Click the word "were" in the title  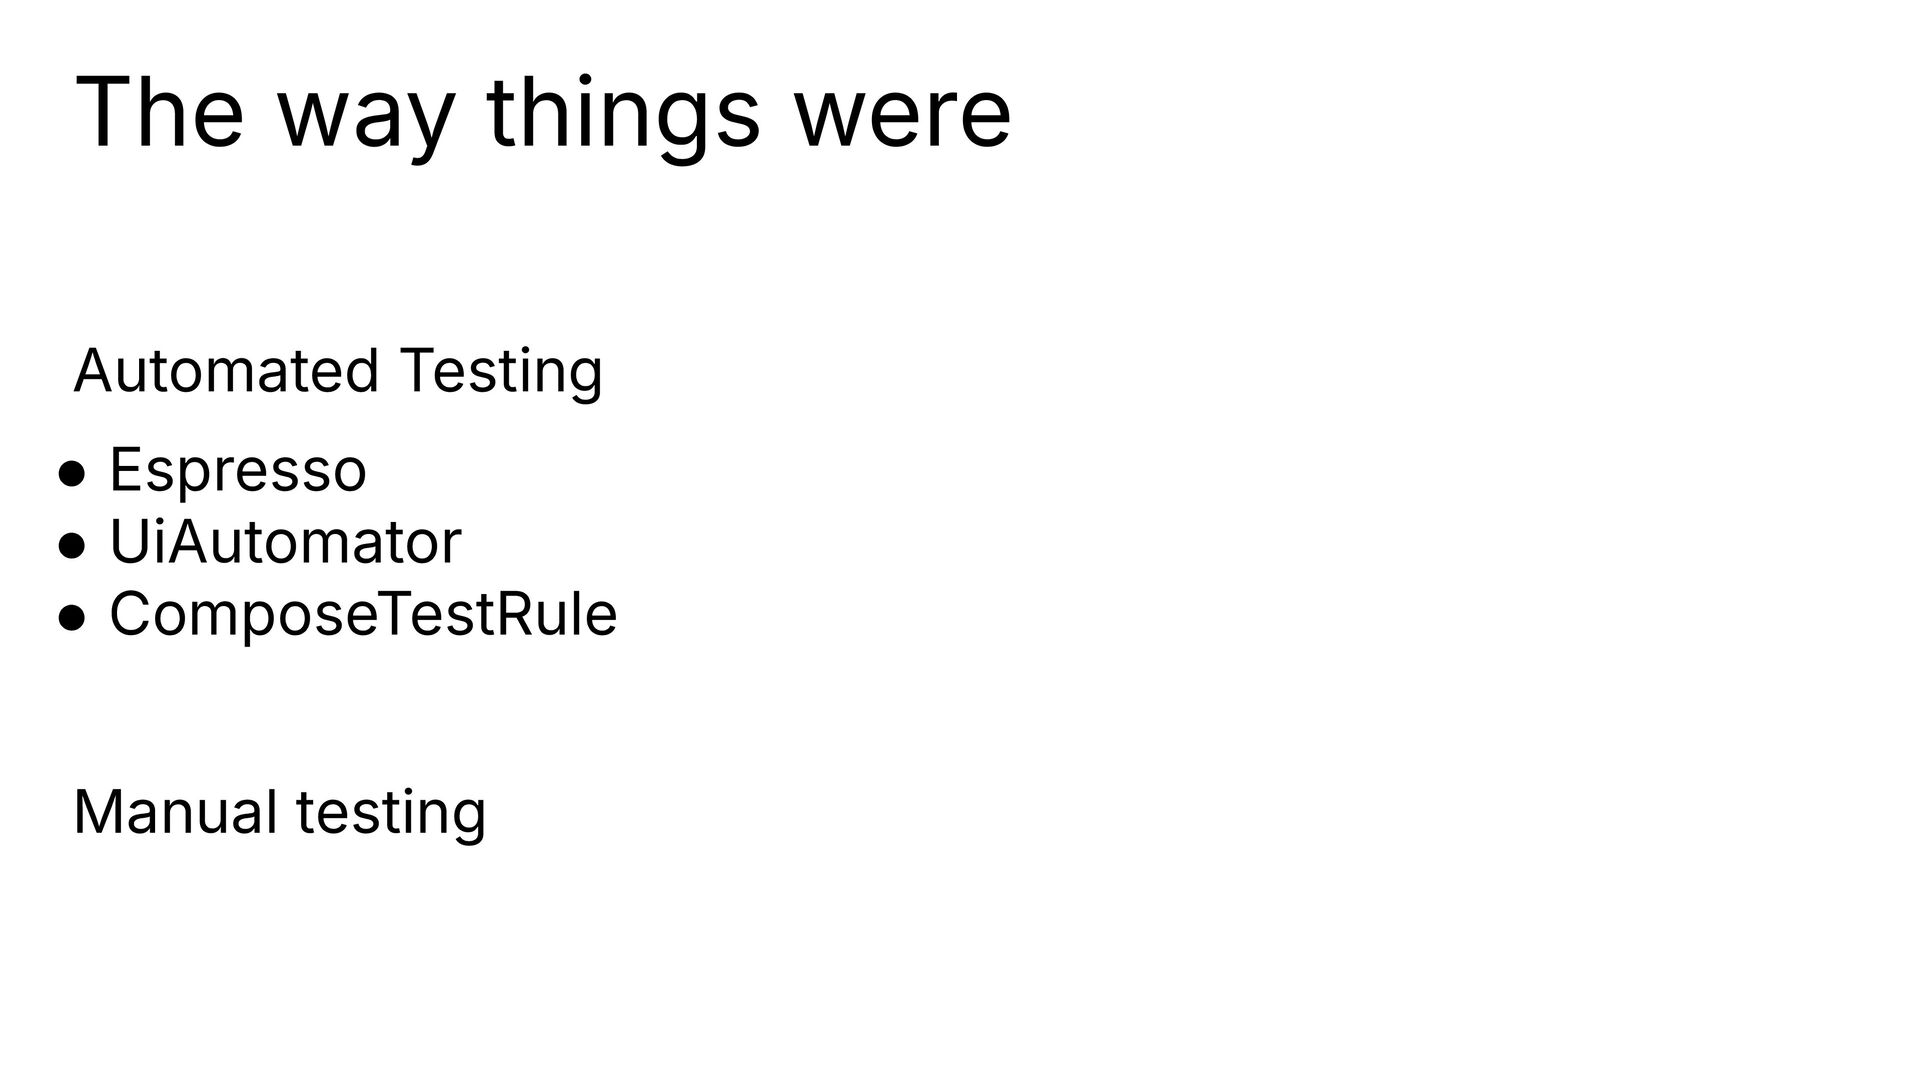[x=903, y=122]
